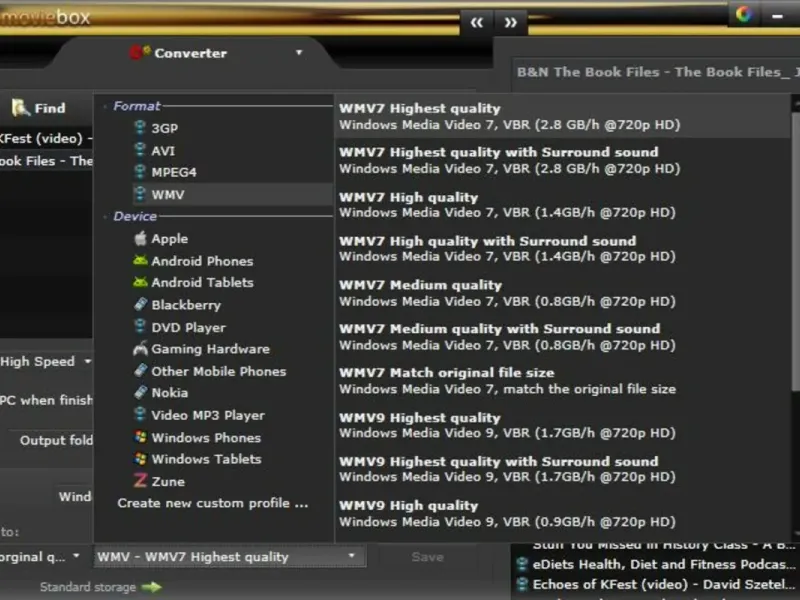Open the WMV - WMV7 Highest quality combo box

click(230, 557)
